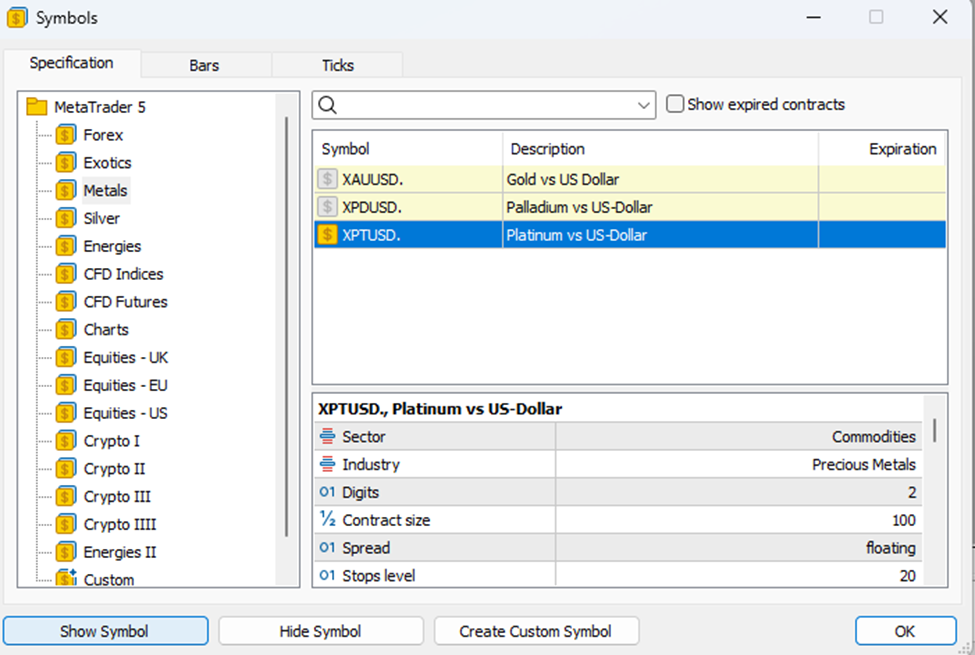This screenshot has height=655, width=975.
Task: Open the symbol search dropdown arrow
Action: [x=644, y=105]
